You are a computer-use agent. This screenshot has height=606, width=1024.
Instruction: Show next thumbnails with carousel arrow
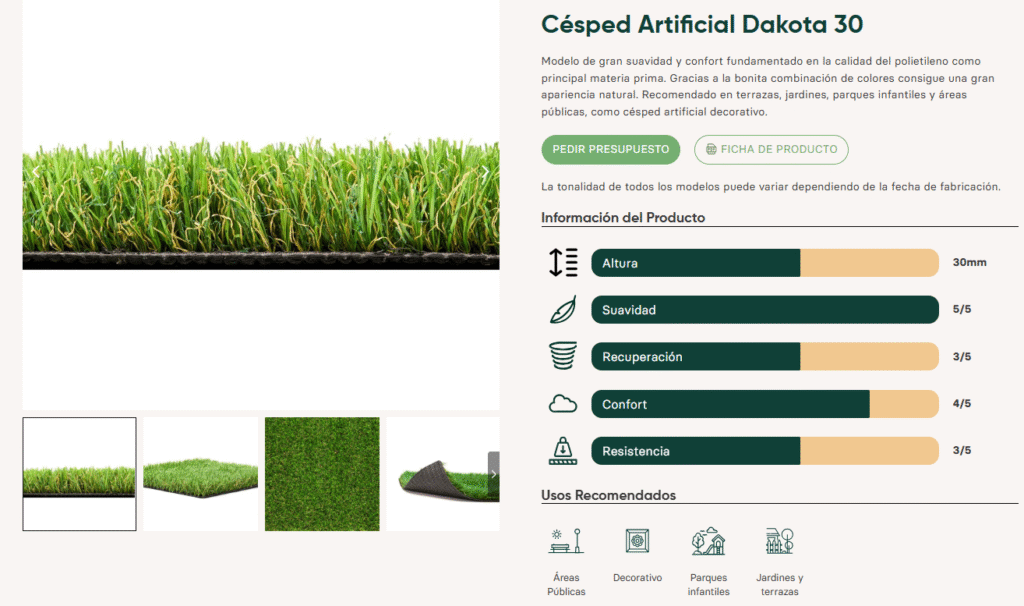click(493, 474)
